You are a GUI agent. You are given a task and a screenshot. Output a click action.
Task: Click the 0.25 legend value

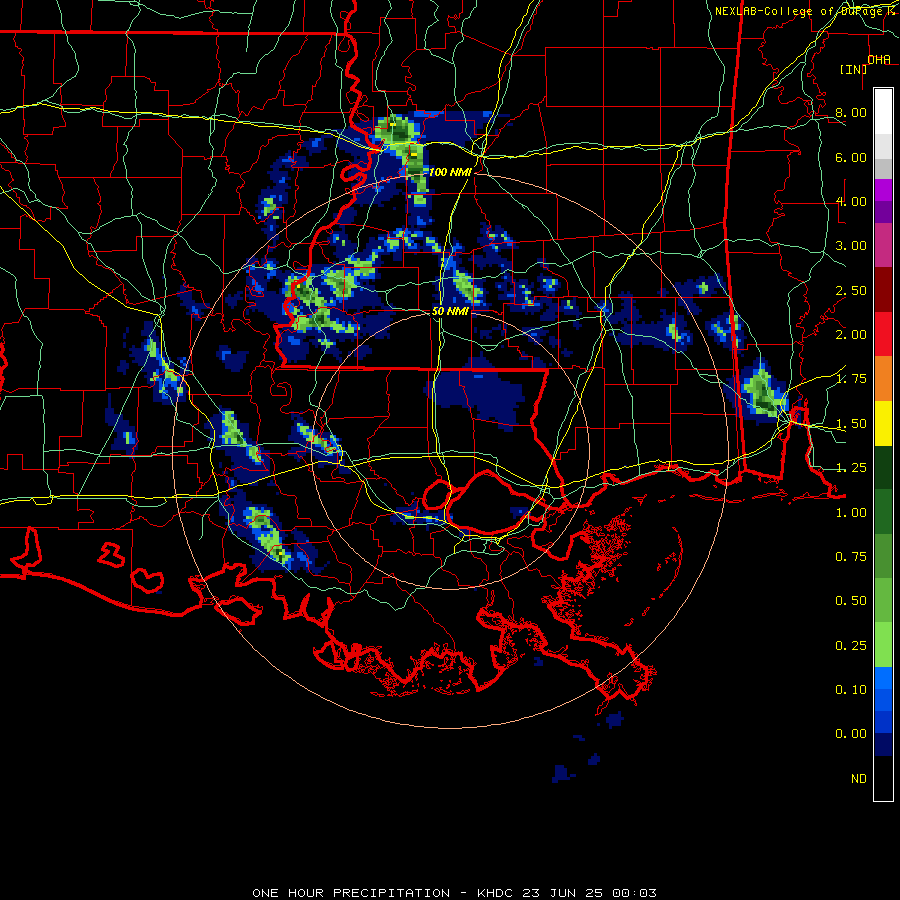[x=851, y=646]
